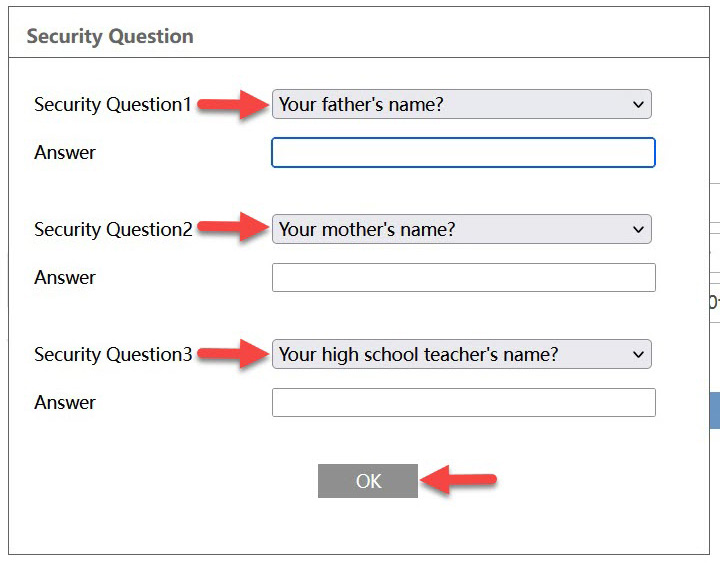
Task: Click the chevron arrow of Security Question2 dropdown
Action: tap(639, 229)
